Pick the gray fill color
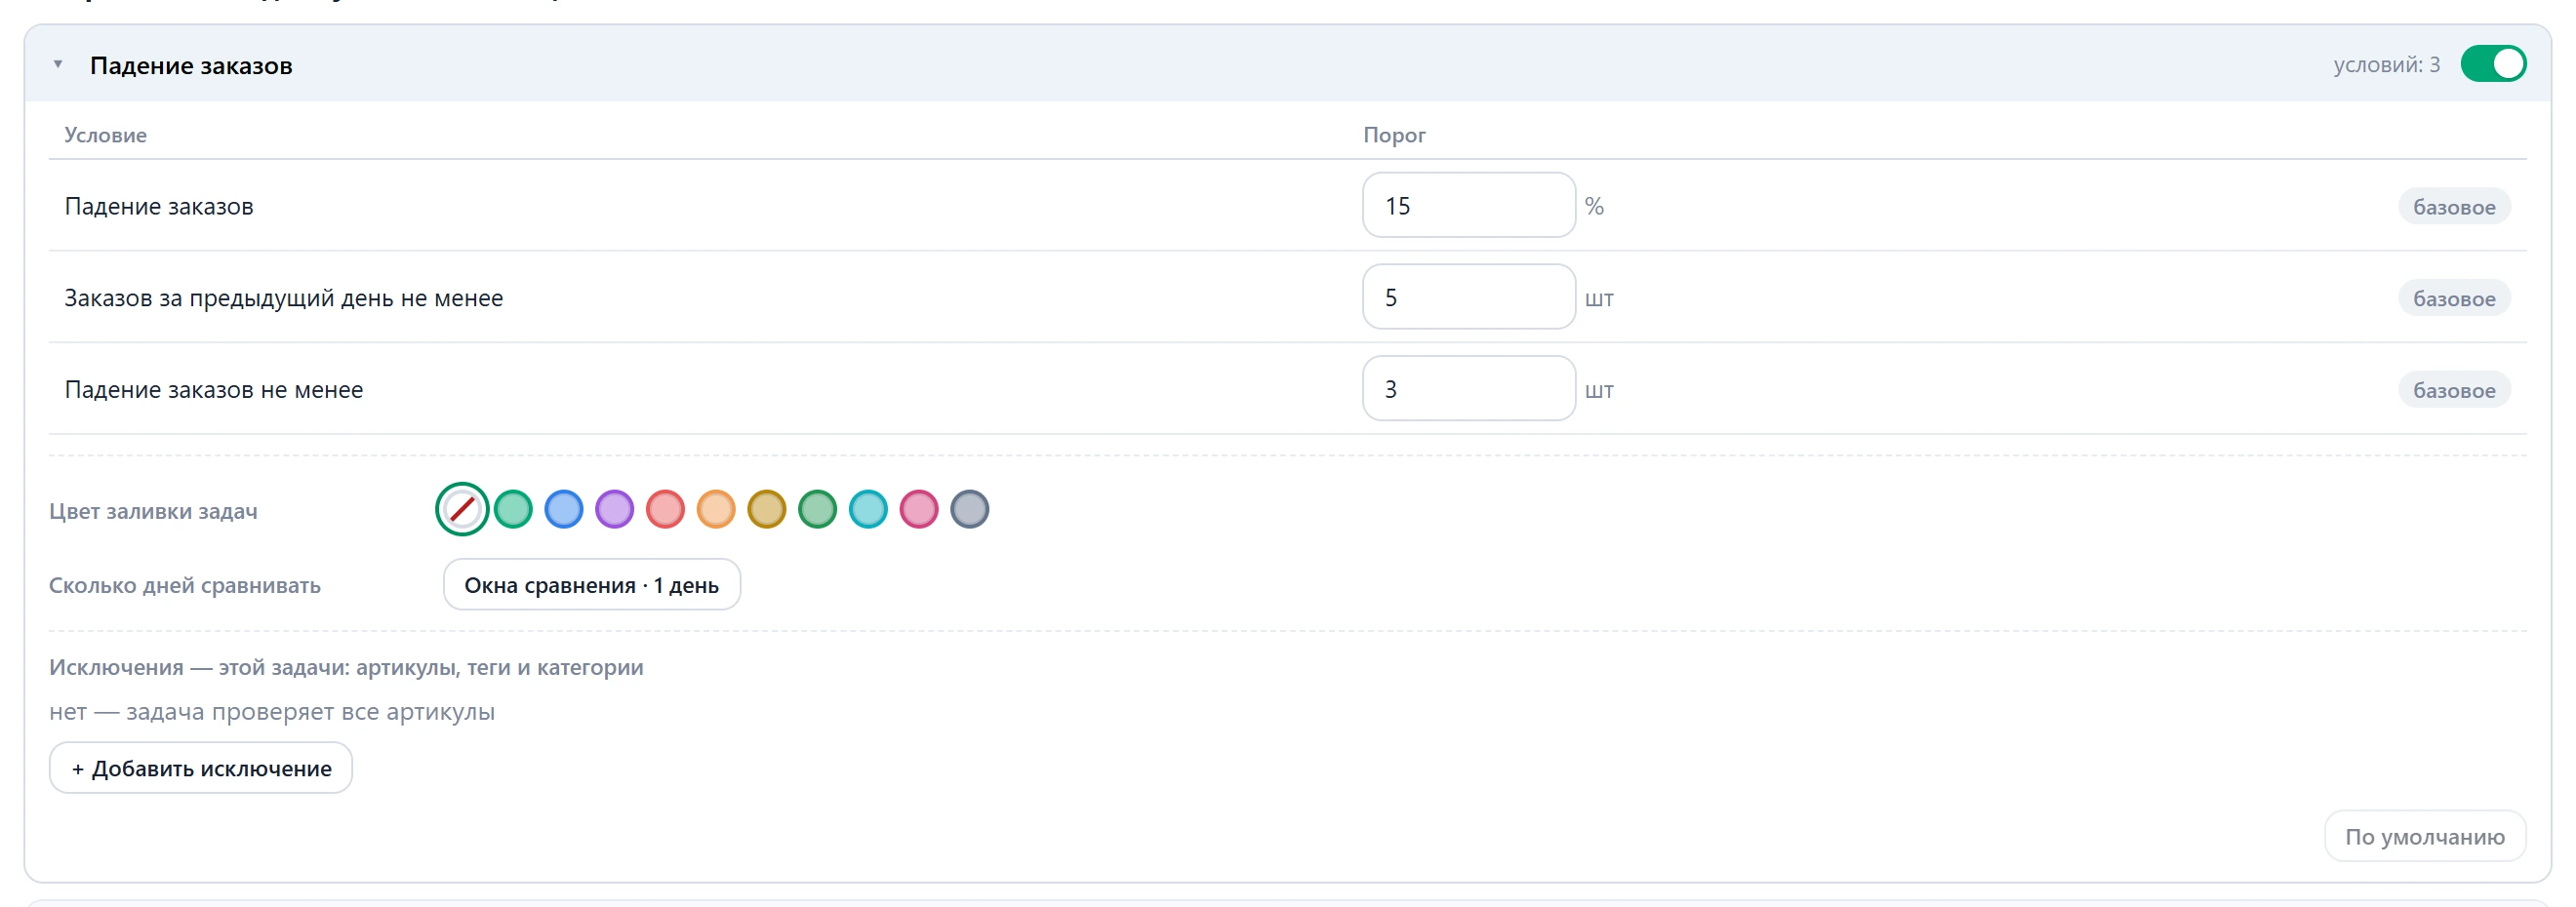Screen dimensions: 2576x907 pos(970,510)
